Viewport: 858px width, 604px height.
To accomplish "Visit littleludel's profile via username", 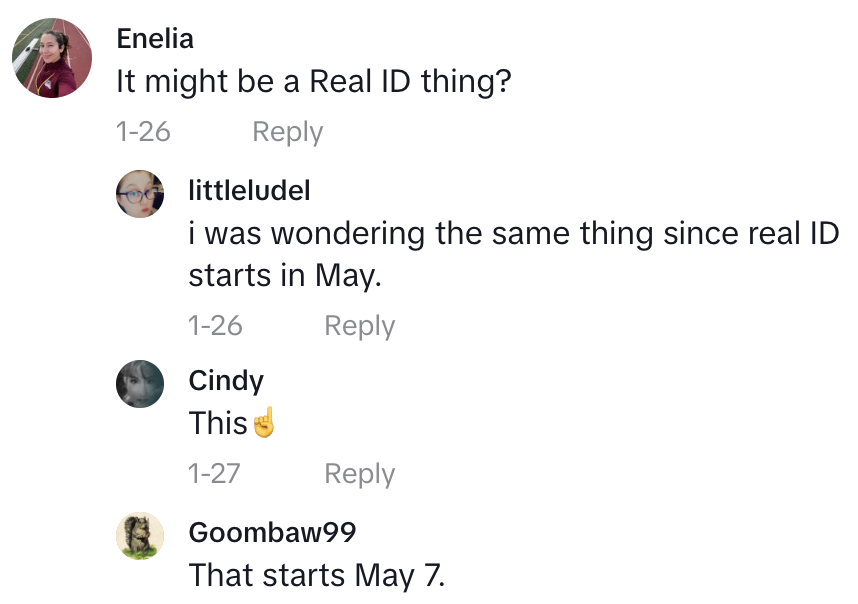I will coord(249,190).
